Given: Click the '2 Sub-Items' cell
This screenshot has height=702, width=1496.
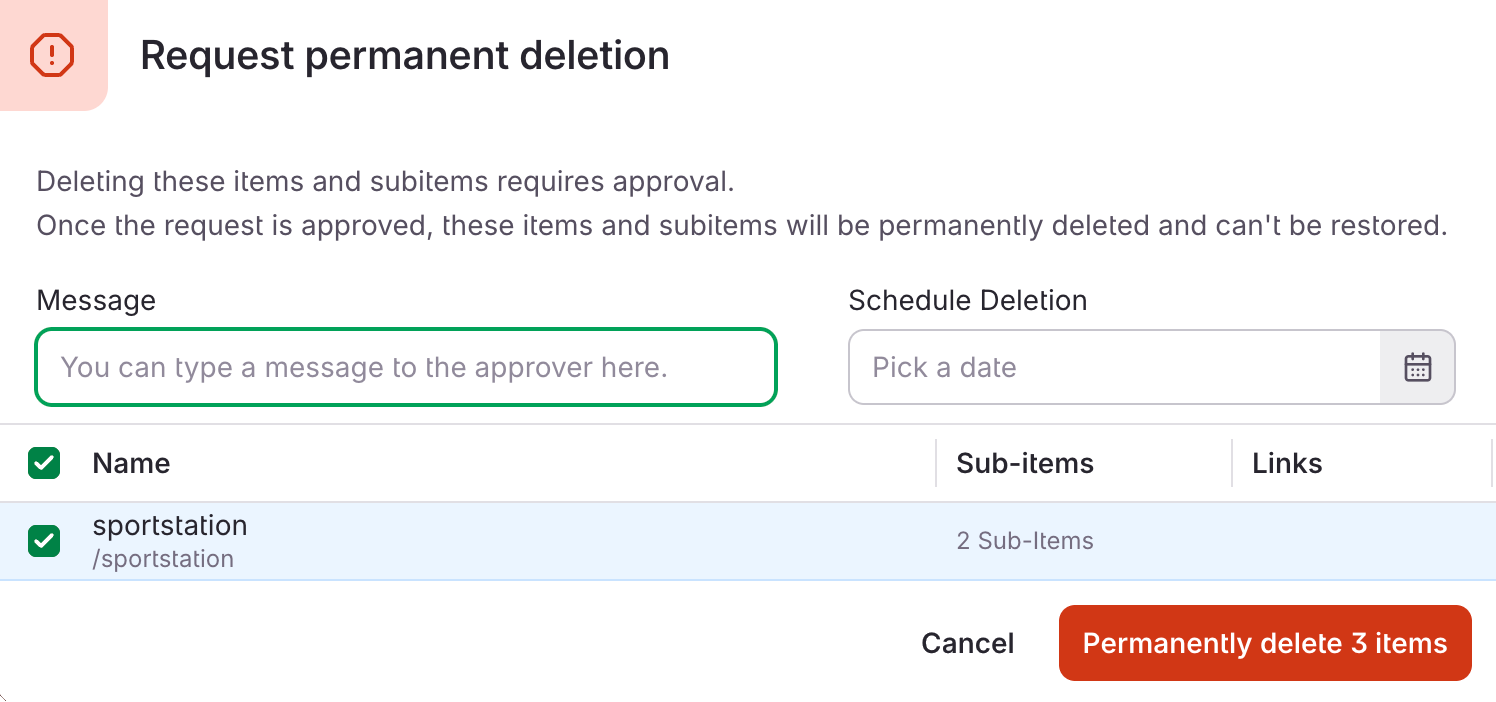Looking at the screenshot, I should (1025, 541).
